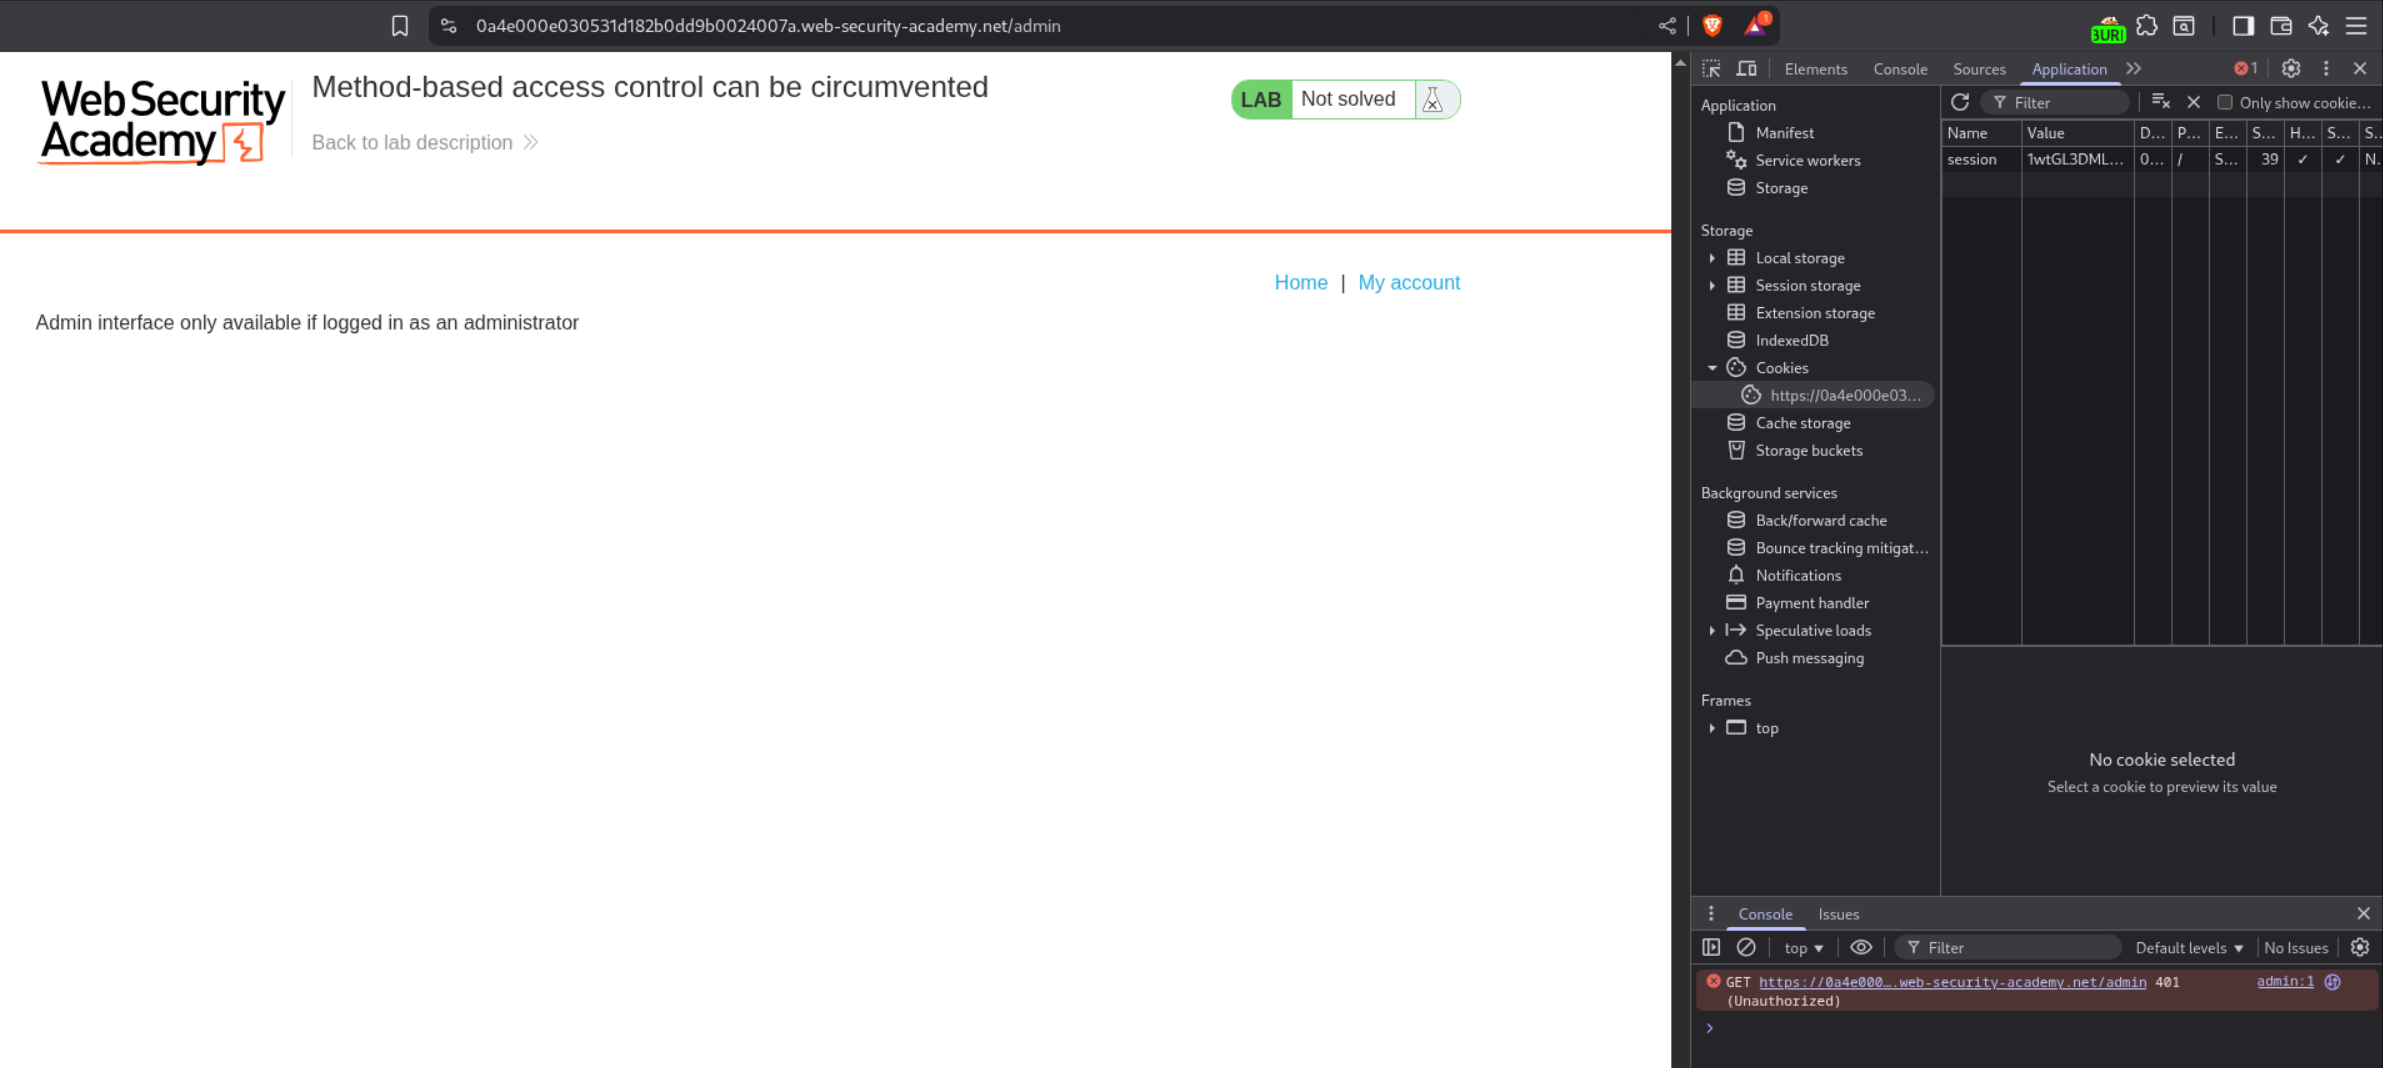Click the inspect element picker icon

(x=1711, y=69)
